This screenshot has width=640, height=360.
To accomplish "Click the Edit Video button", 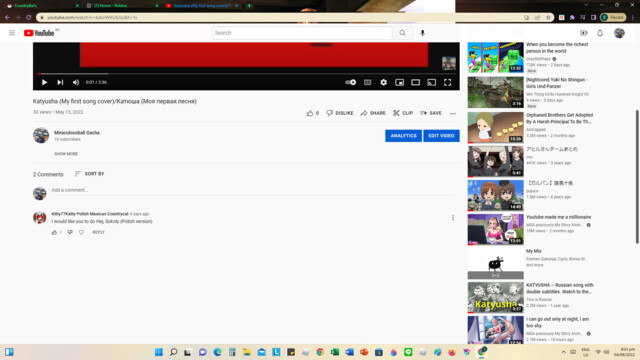I will pyautogui.click(x=441, y=136).
